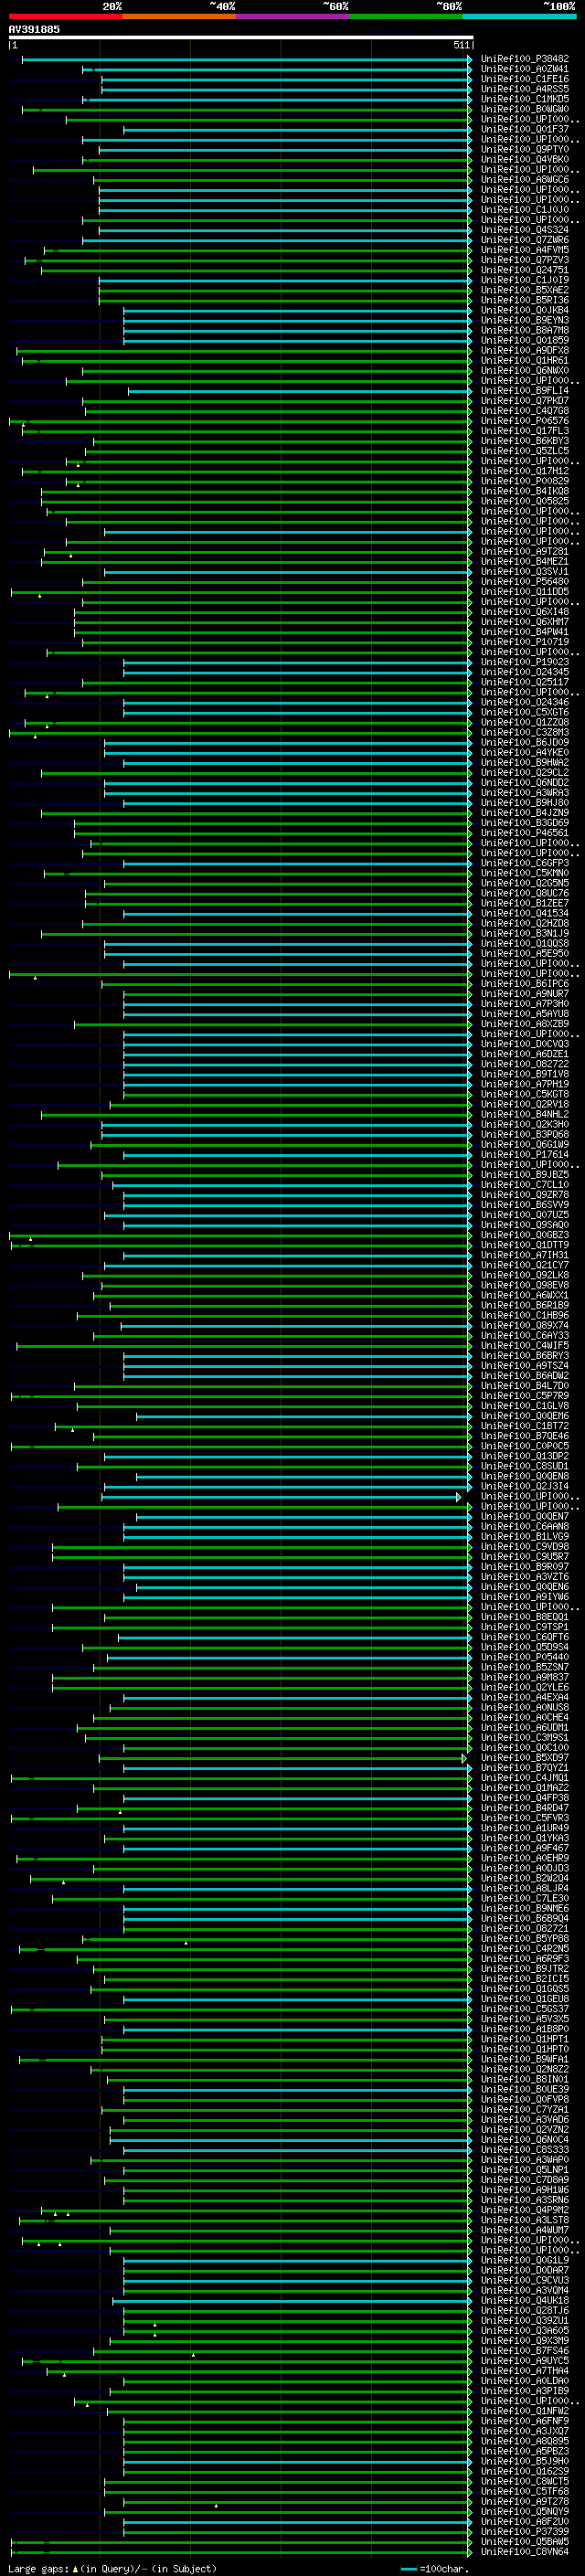The width and height of the screenshot is (585, 2576).
Task: Select the UniRef100_Q1NFW2 label
Action: click(524, 2411)
